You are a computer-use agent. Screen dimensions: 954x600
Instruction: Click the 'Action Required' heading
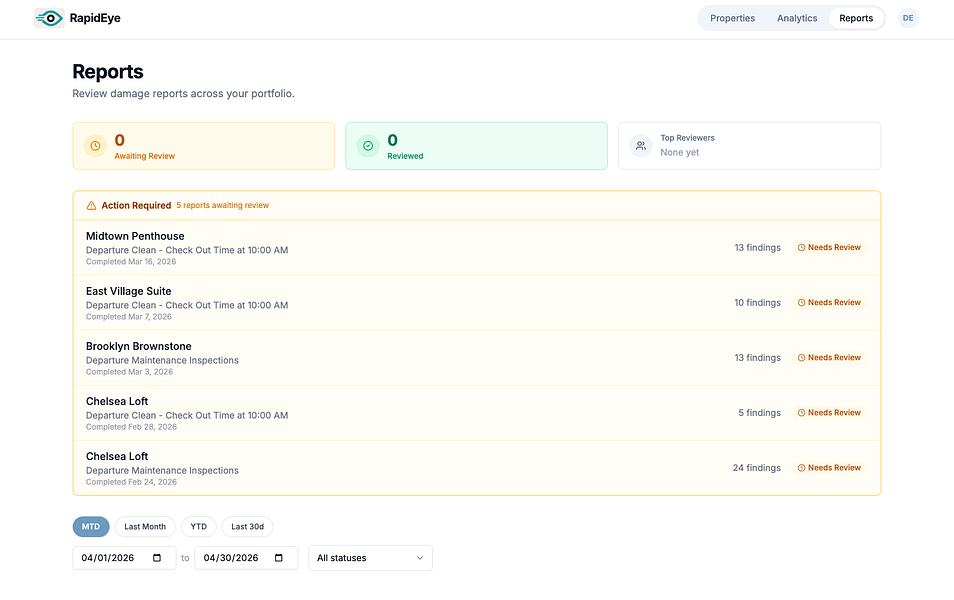[x=136, y=206]
